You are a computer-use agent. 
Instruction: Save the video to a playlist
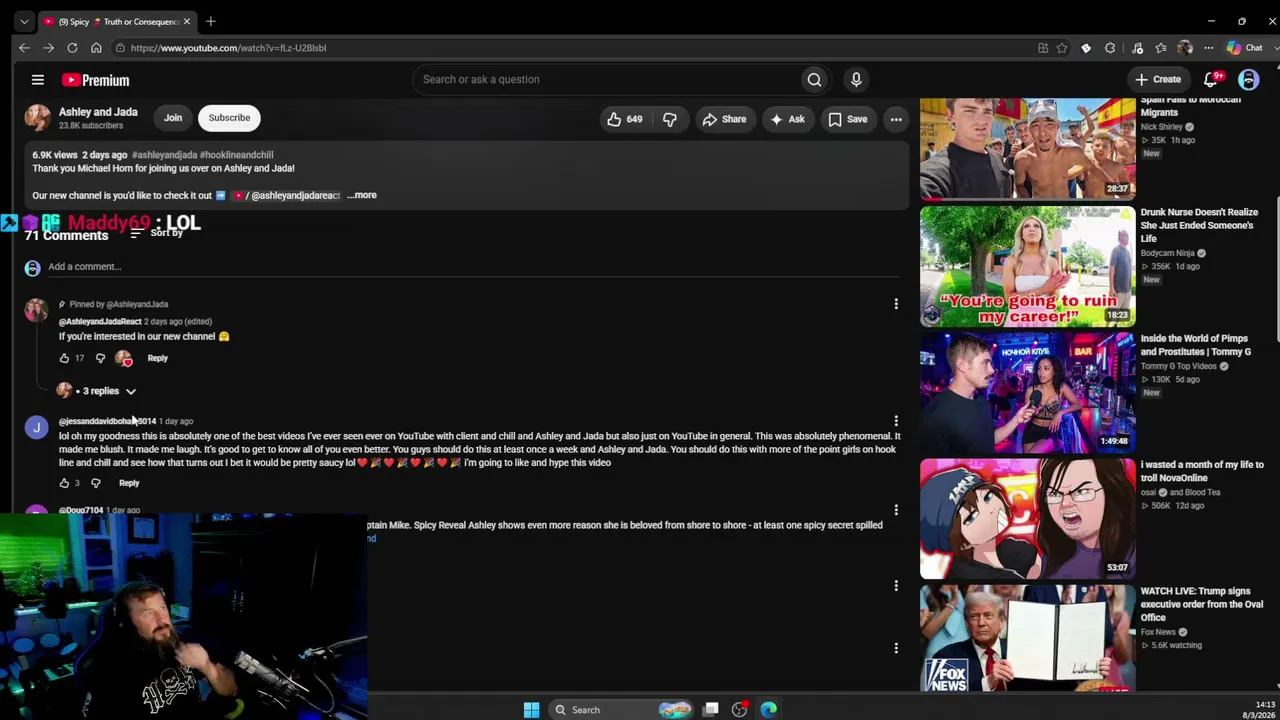(847, 119)
